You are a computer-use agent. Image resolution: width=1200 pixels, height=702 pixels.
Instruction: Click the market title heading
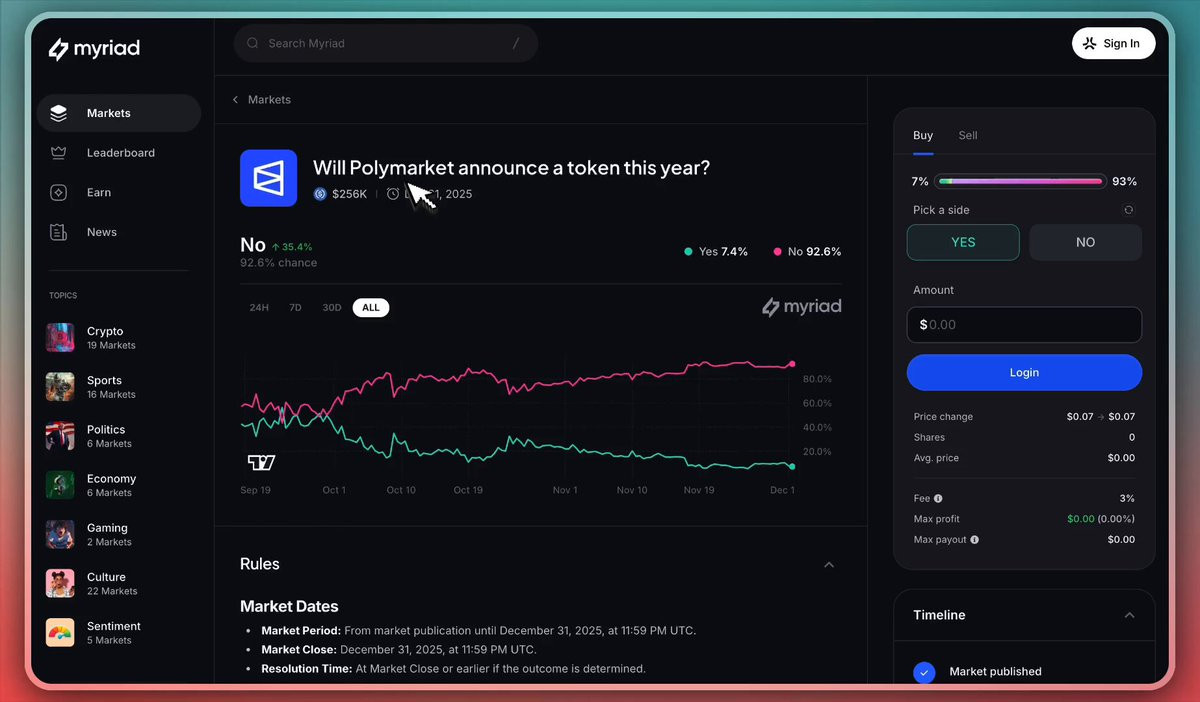[511, 168]
